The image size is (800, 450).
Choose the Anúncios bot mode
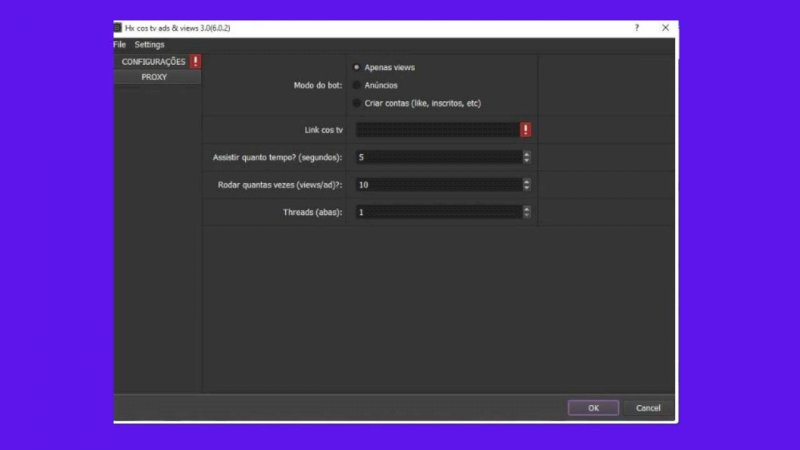click(x=357, y=85)
